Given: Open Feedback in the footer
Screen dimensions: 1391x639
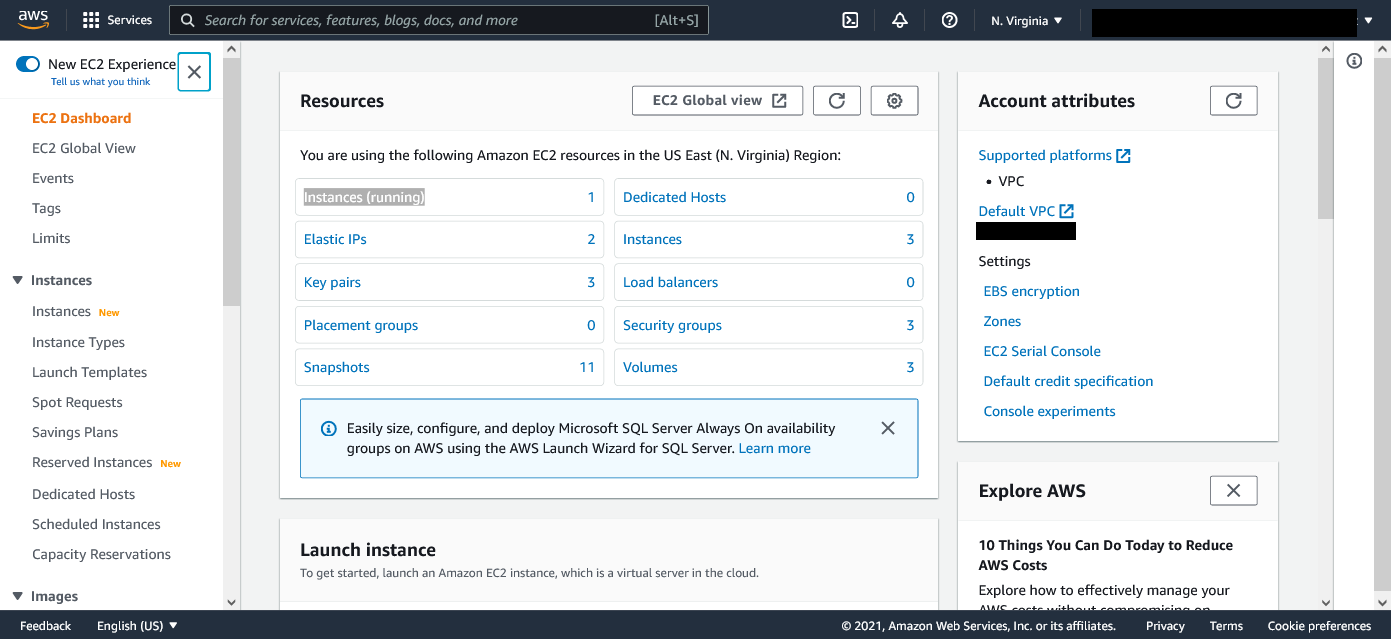Looking at the screenshot, I should pos(45,626).
